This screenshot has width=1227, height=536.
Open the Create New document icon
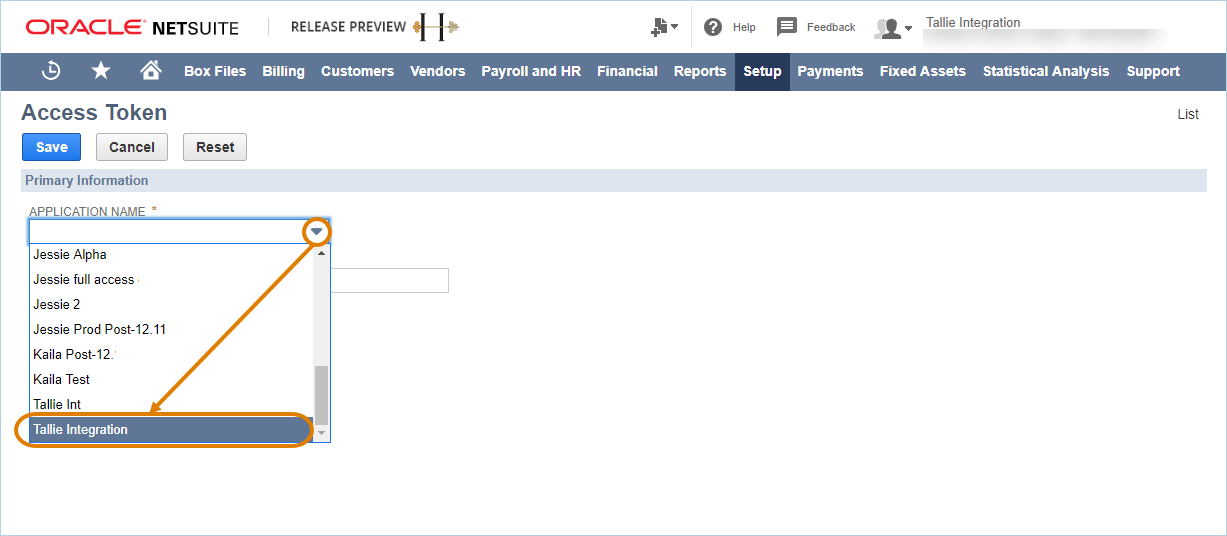pyautogui.click(x=664, y=27)
